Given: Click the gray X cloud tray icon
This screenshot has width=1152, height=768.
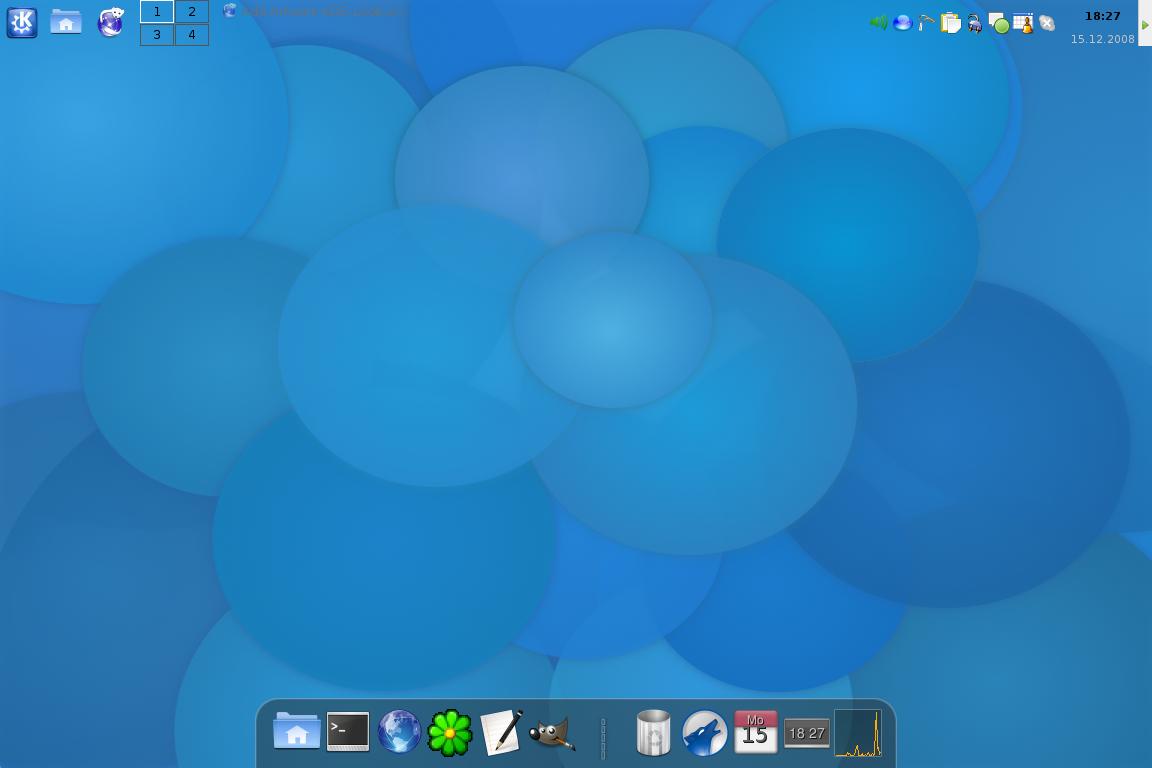Looking at the screenshot, I should point(1047,24).
